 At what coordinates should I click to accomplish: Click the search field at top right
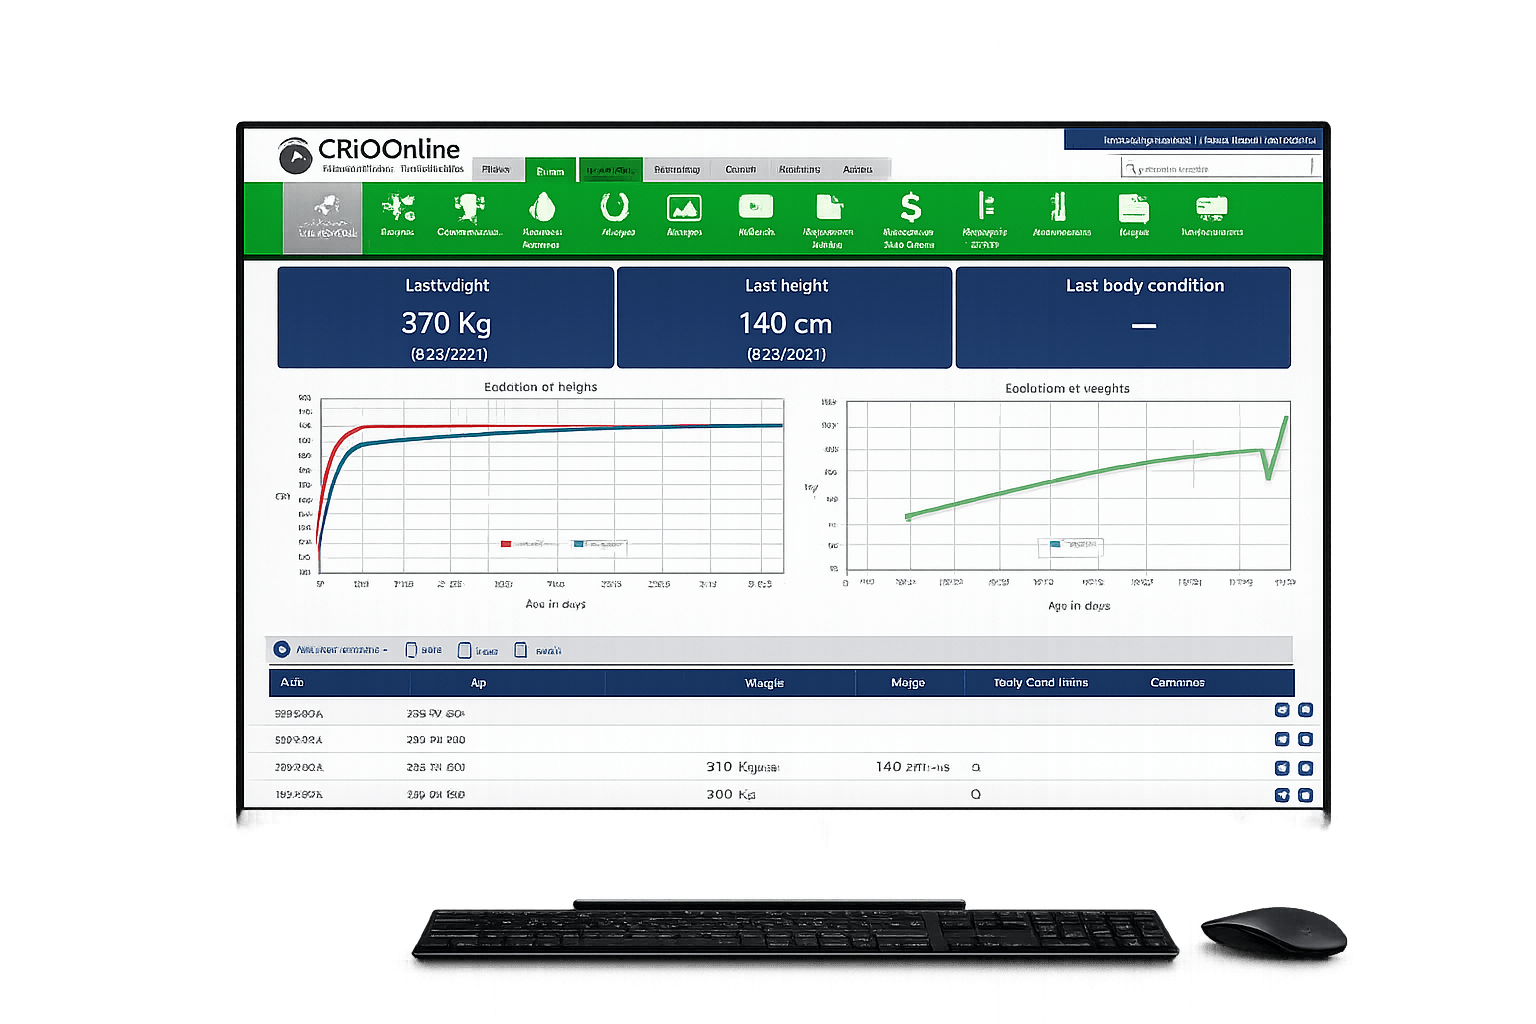(1220, 169)
